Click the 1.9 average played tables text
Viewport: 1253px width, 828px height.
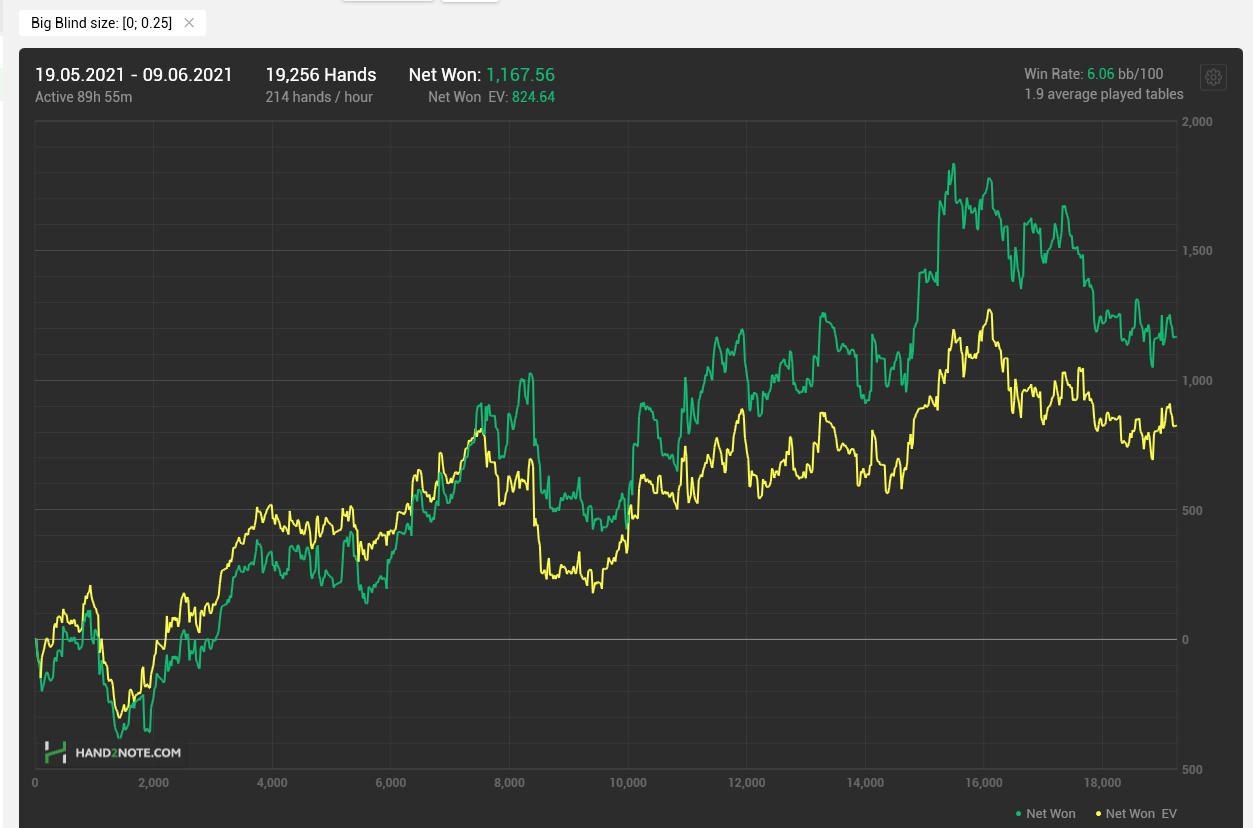1103,94
